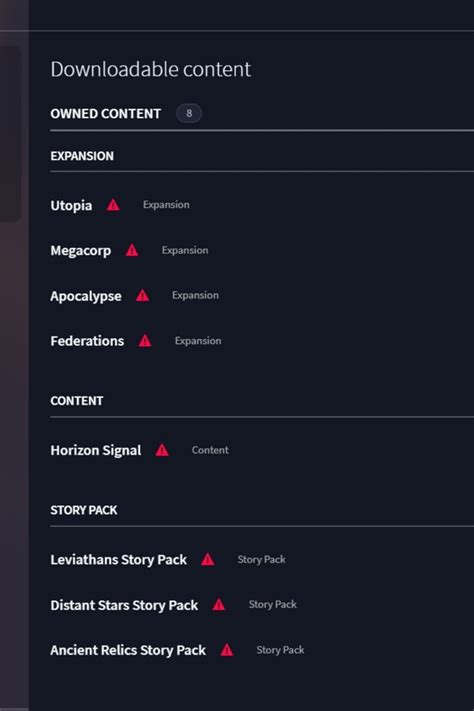Click the red alert icon by Apocalypse
The height and width of the screenshot is (711, 474).
(x=142, y=296)
